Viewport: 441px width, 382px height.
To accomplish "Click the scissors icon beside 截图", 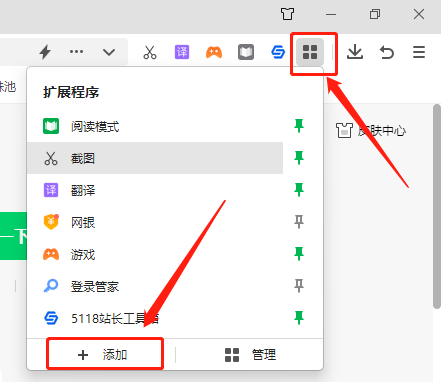I will [51, 158].
